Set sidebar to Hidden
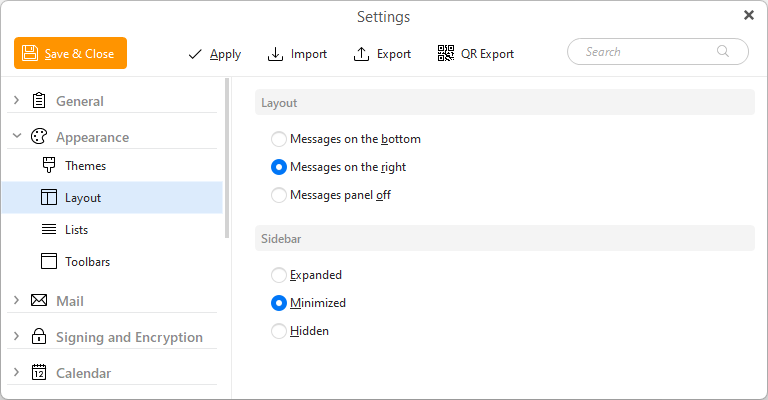 (279, 331)
